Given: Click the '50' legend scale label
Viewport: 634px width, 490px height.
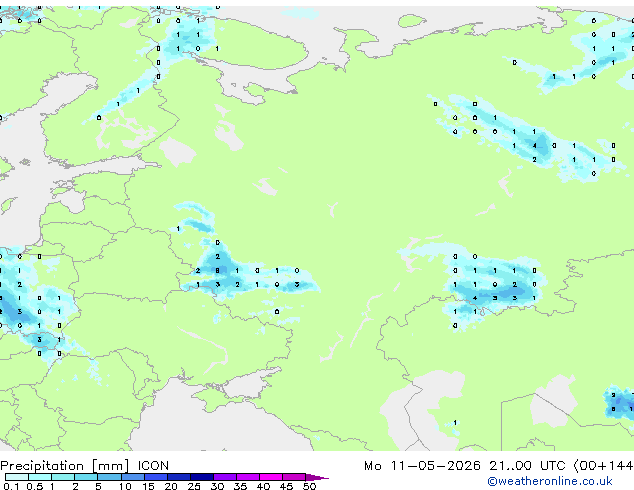Looking at the screenshot, I should (309, 486).
